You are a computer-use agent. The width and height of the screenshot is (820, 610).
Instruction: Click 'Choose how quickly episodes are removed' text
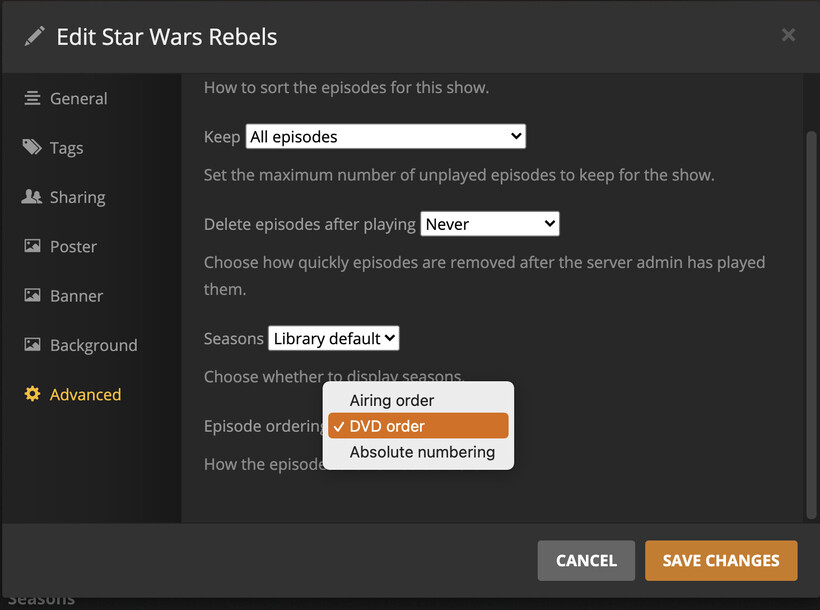point(484,275)
